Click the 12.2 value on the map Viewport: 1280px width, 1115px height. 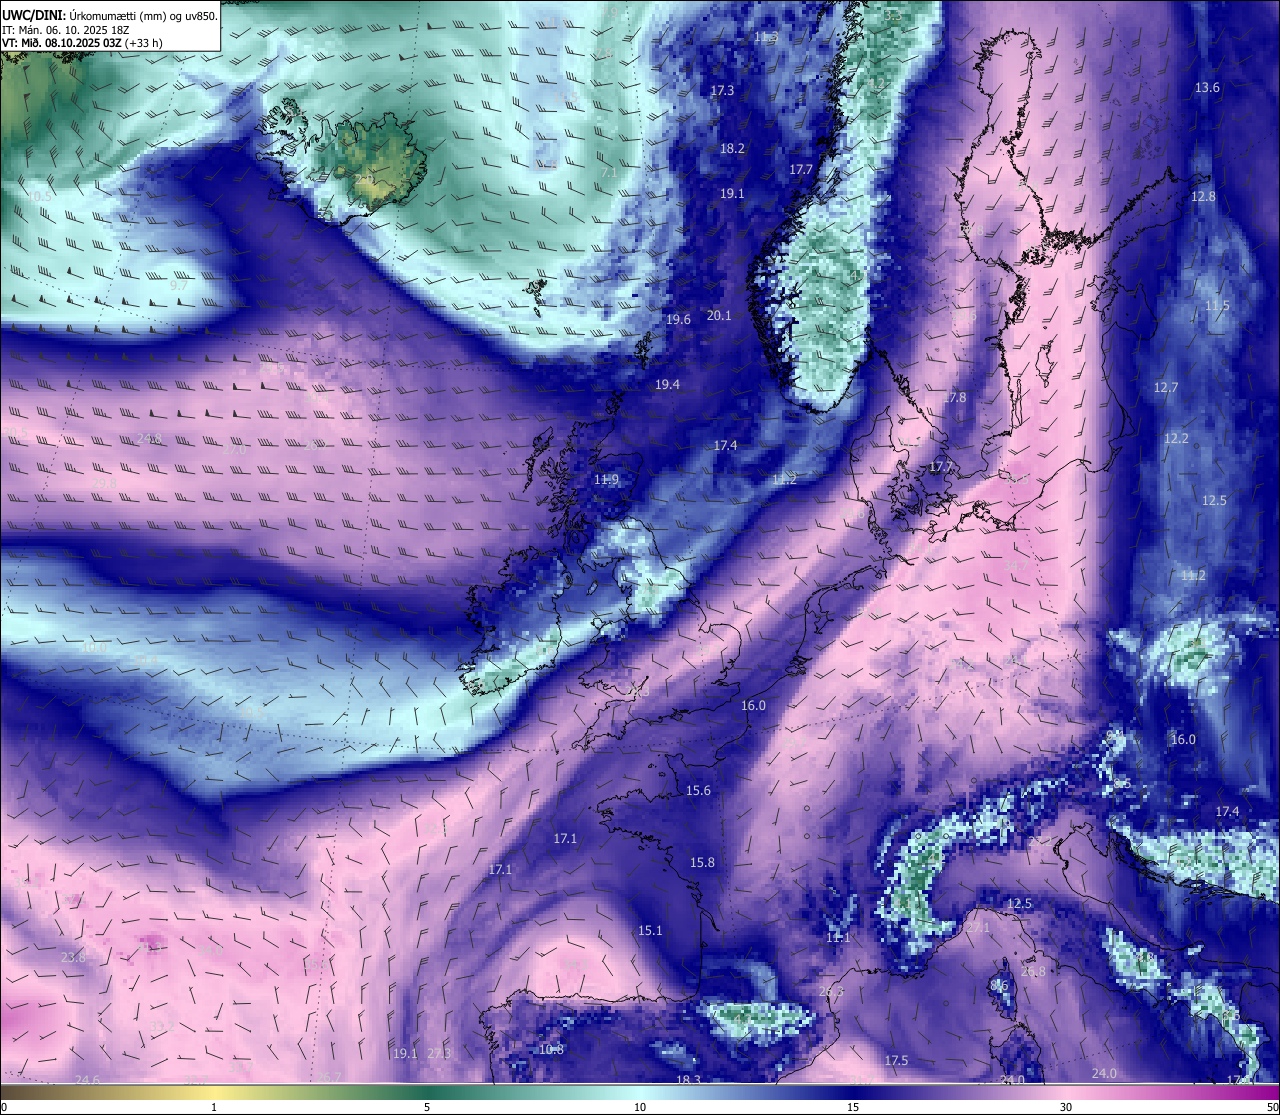1176,438
